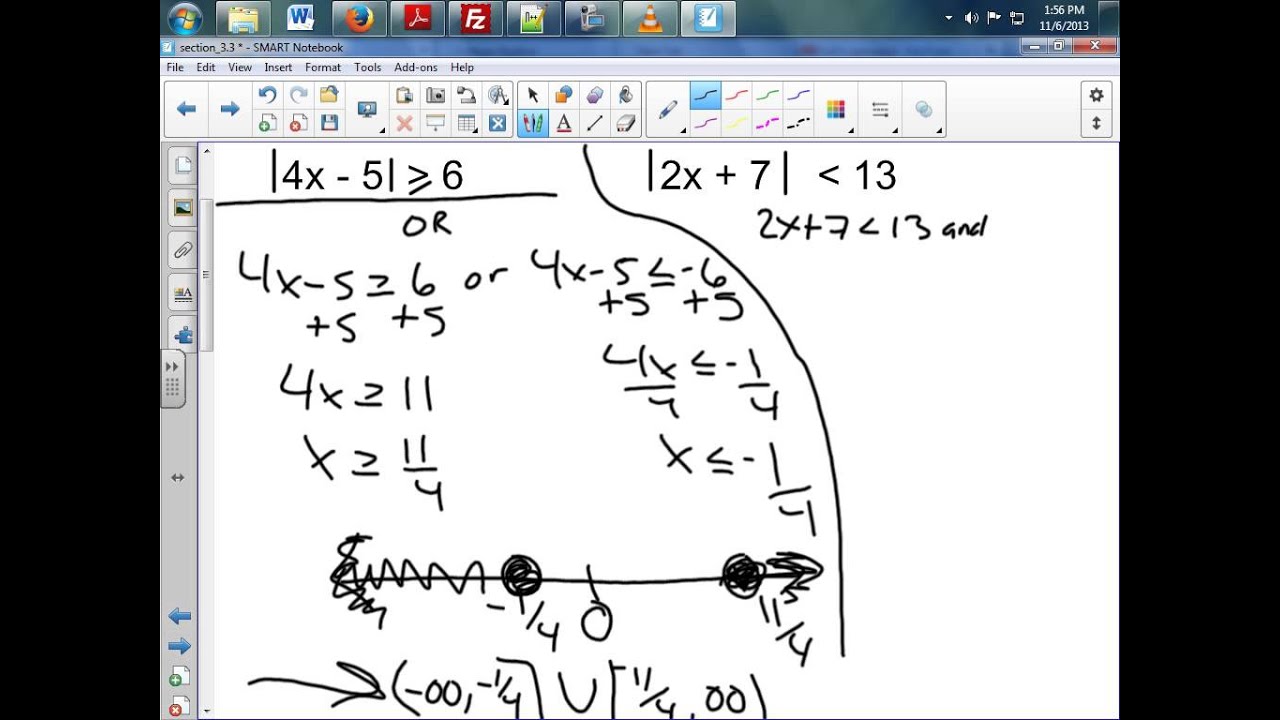Choose magenta dashed line style

coord(767,123)
